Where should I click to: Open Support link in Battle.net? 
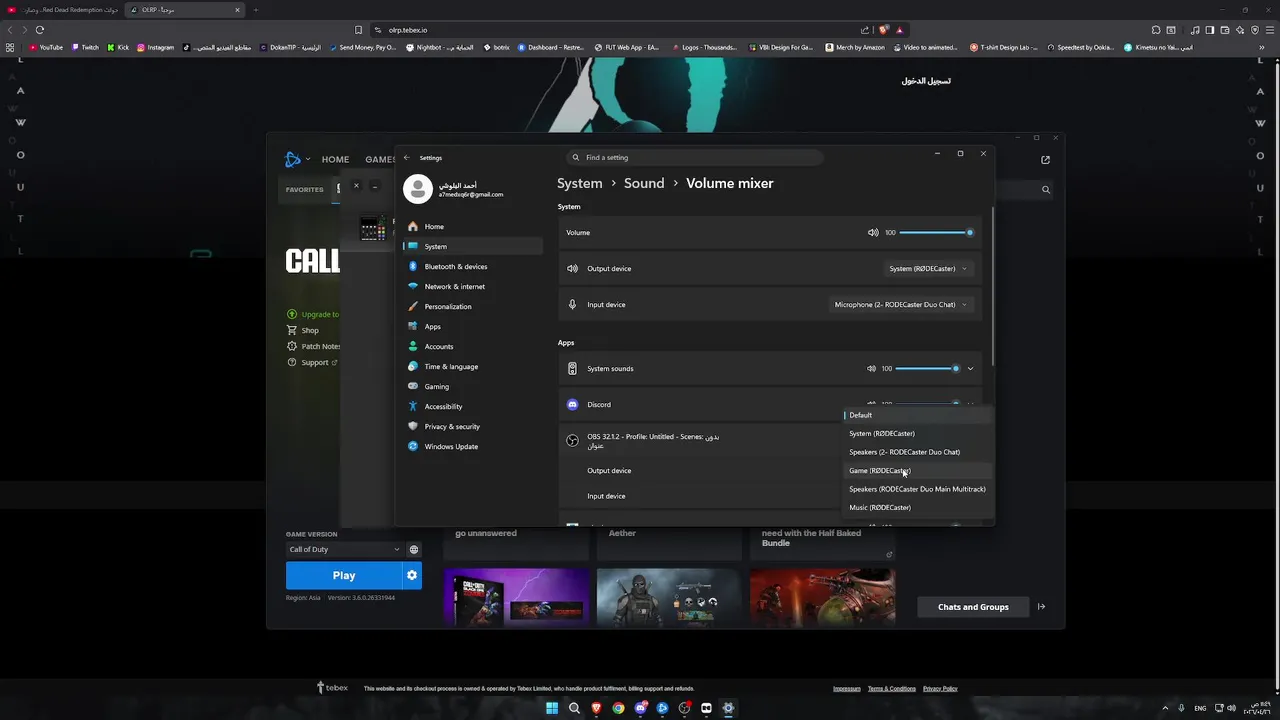click(x=312, y=362)
